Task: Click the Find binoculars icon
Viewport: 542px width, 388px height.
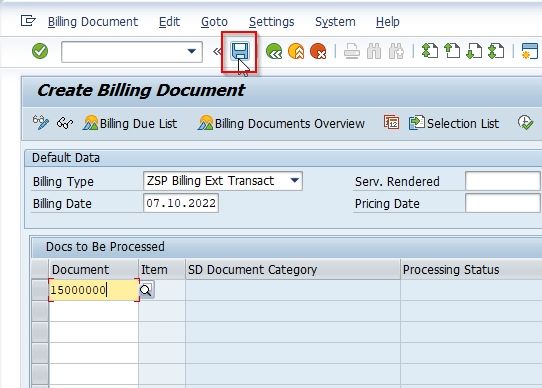Action: tap(374, 52)
